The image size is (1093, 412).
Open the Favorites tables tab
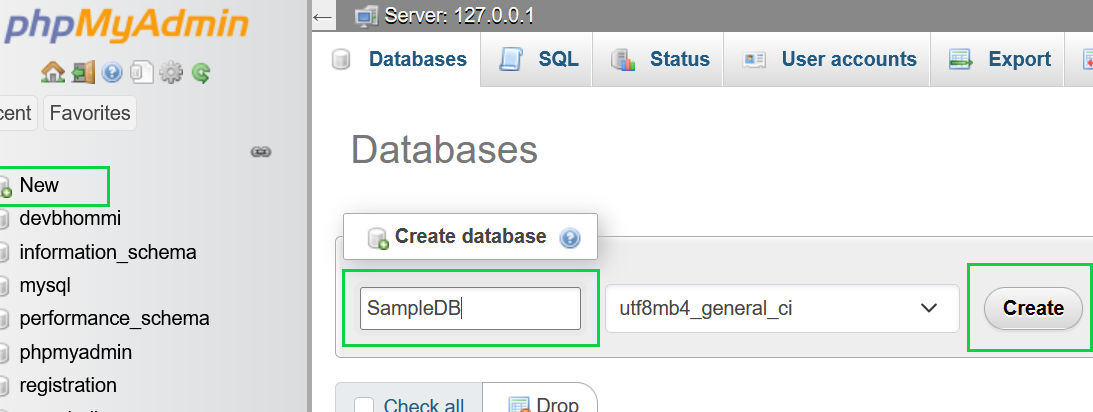[x=90, y=113]
